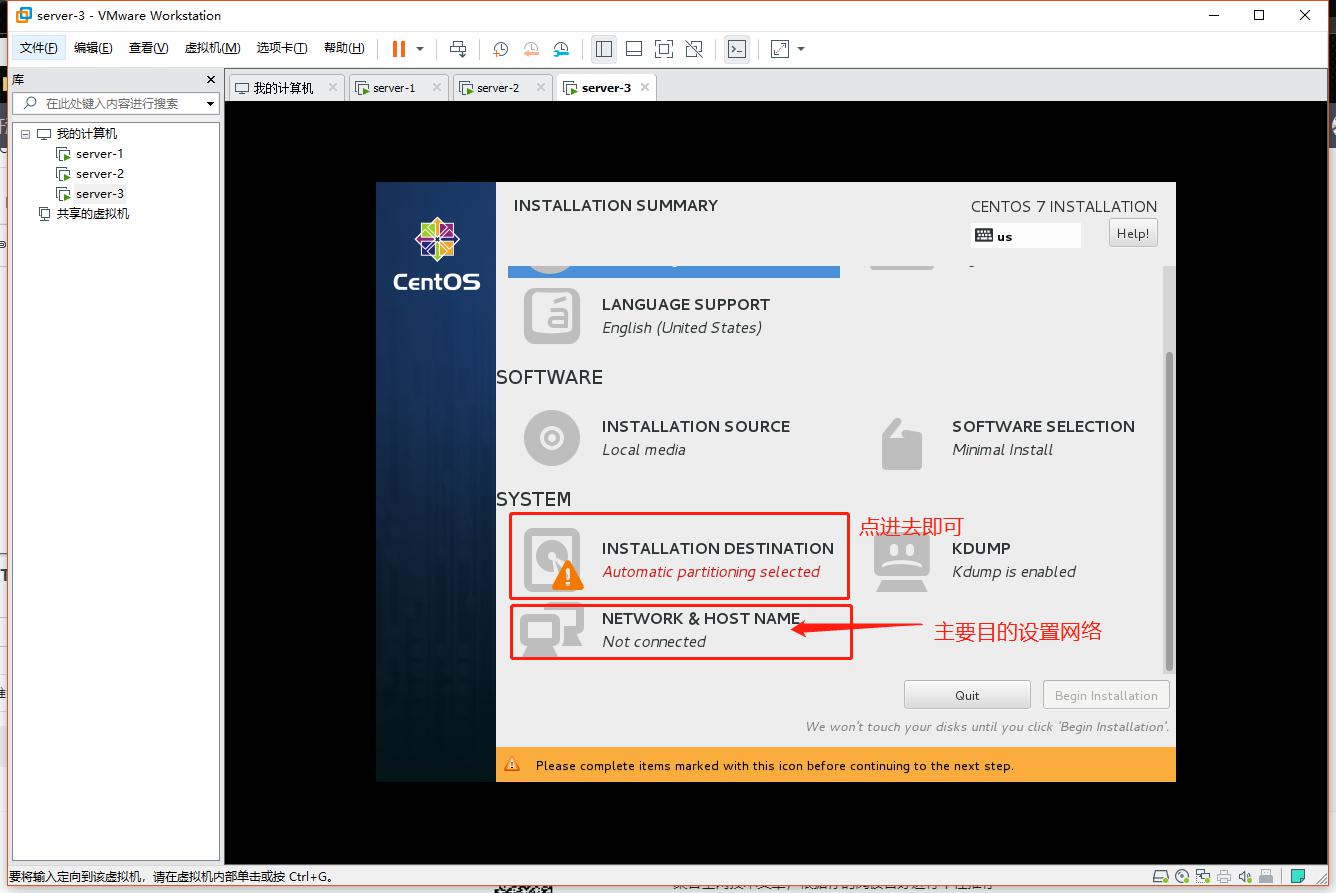
Task: Toggle the thumbnail bar visibility
Action: [x=634, y=48]
